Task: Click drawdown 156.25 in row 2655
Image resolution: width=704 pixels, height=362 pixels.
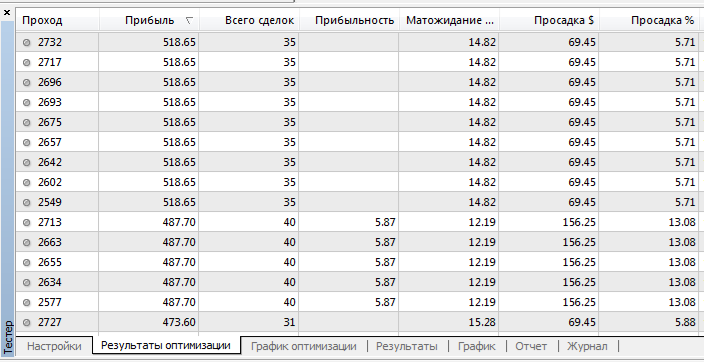Action: pyautogui.click(x=579, y=262)
